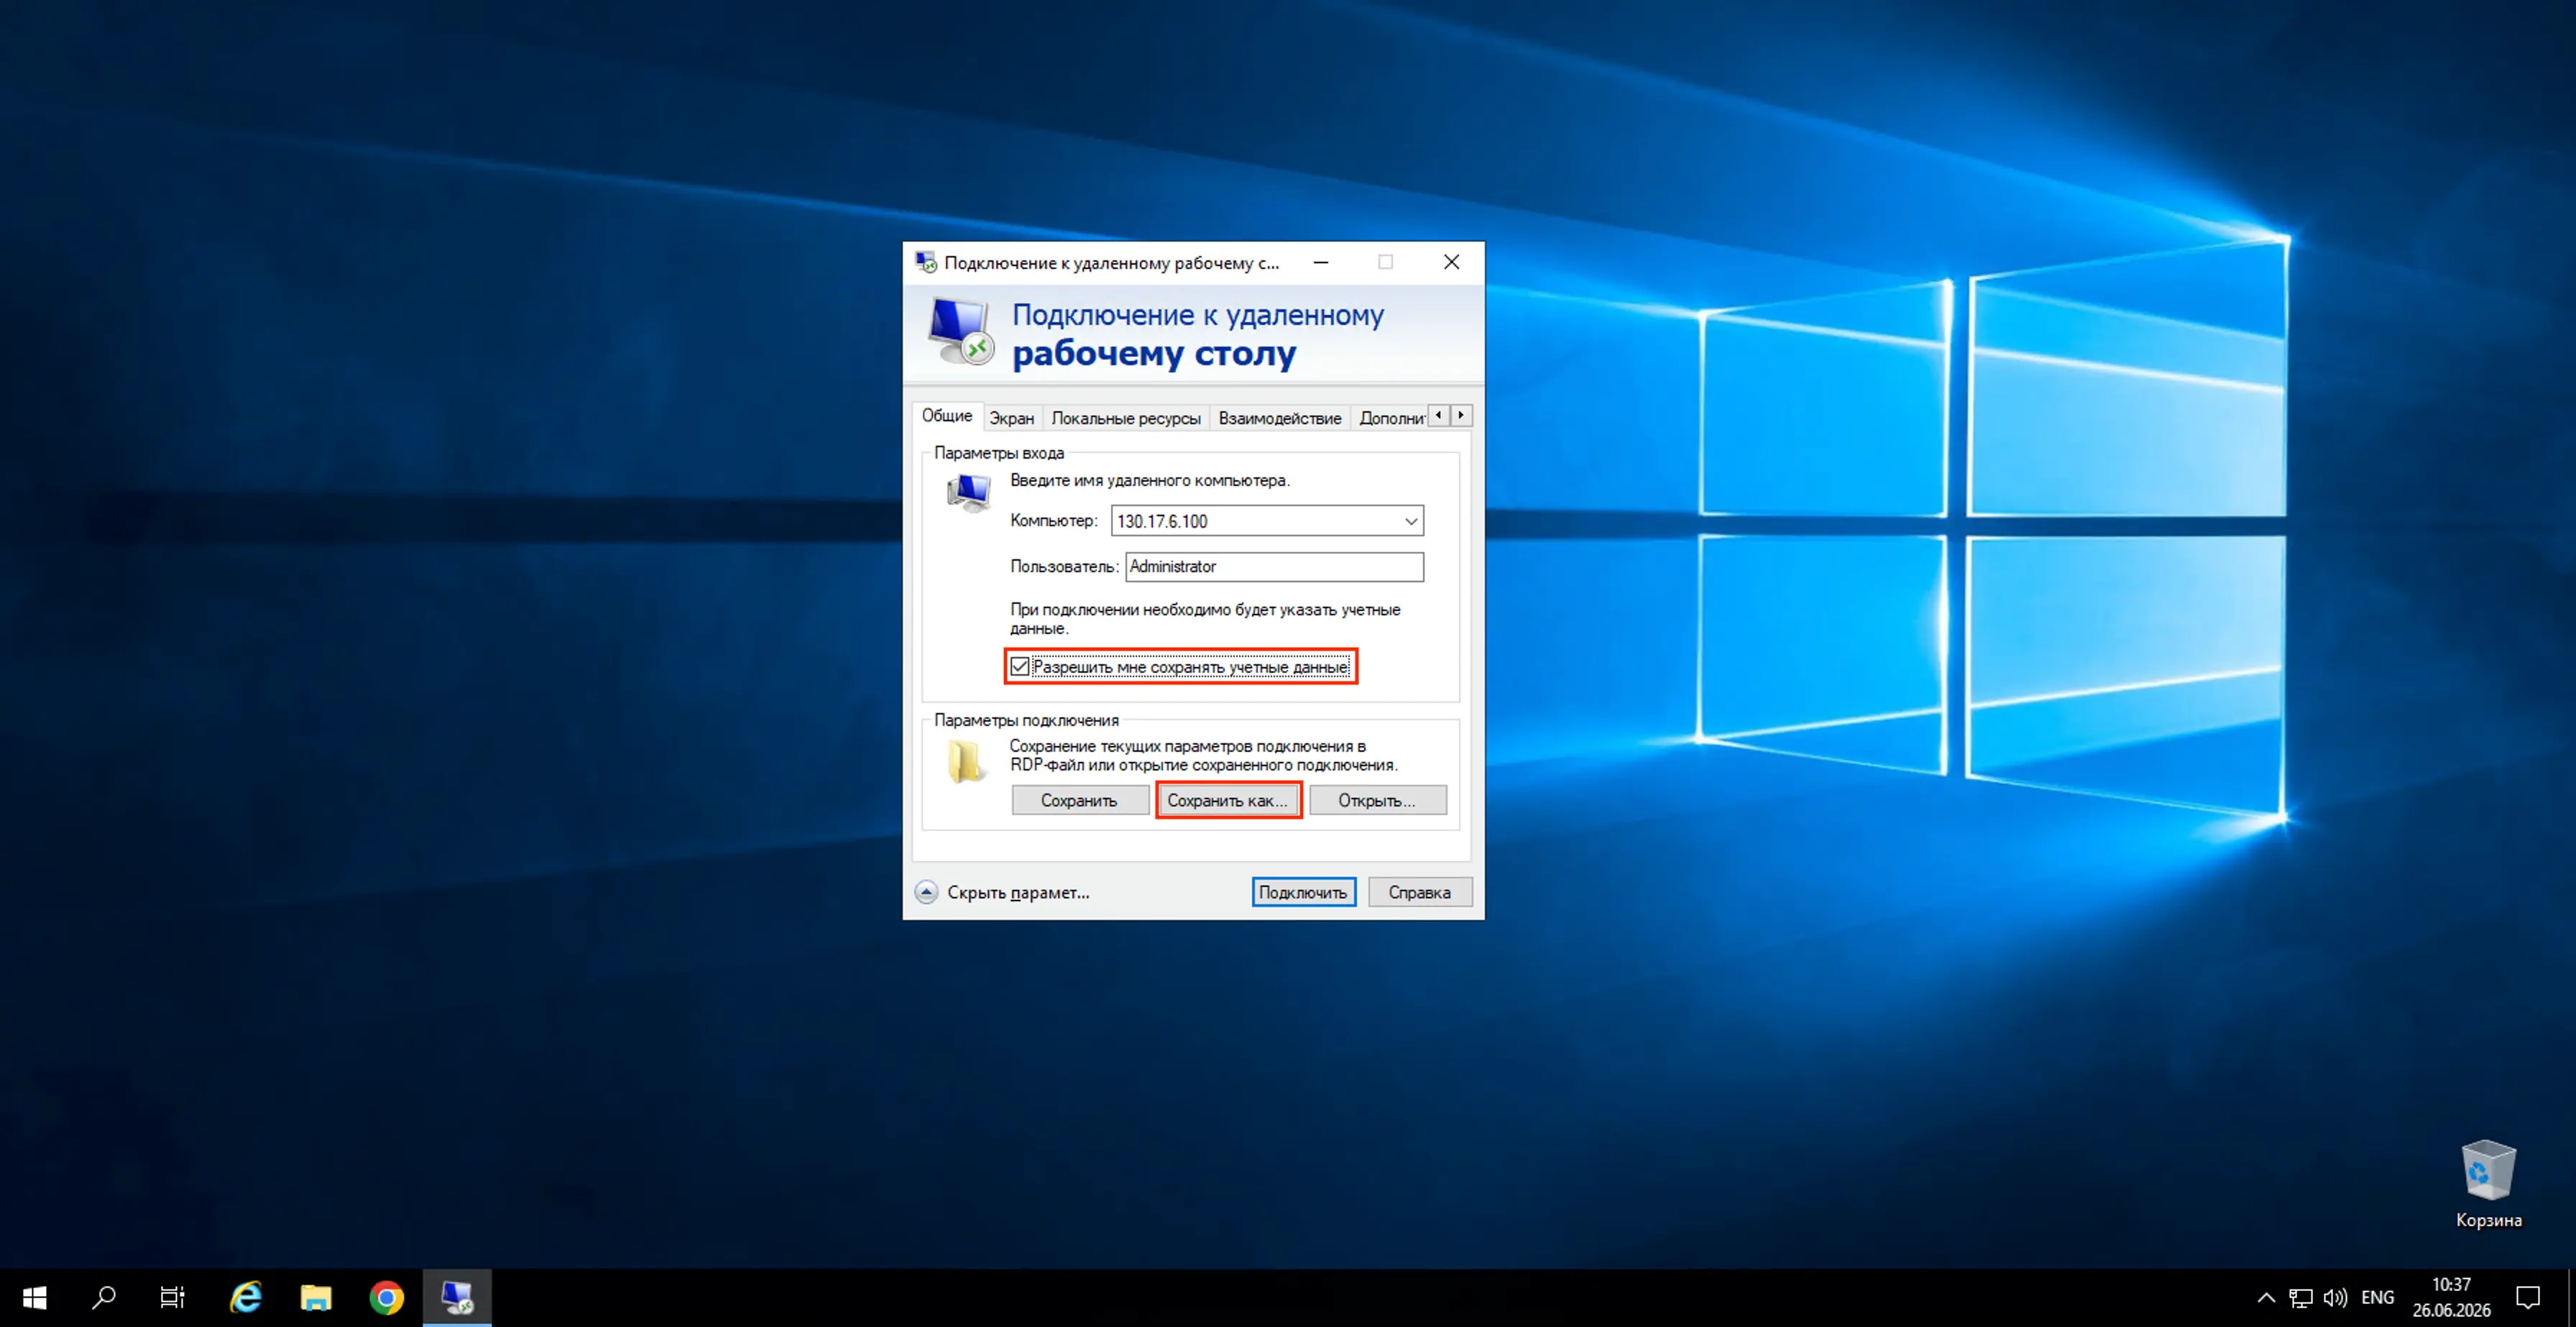Image resolution: width=2576 pixels, height=1327 pixels.
Task: Open the Дополнительно tab
Action: [x=1391, y=418]
